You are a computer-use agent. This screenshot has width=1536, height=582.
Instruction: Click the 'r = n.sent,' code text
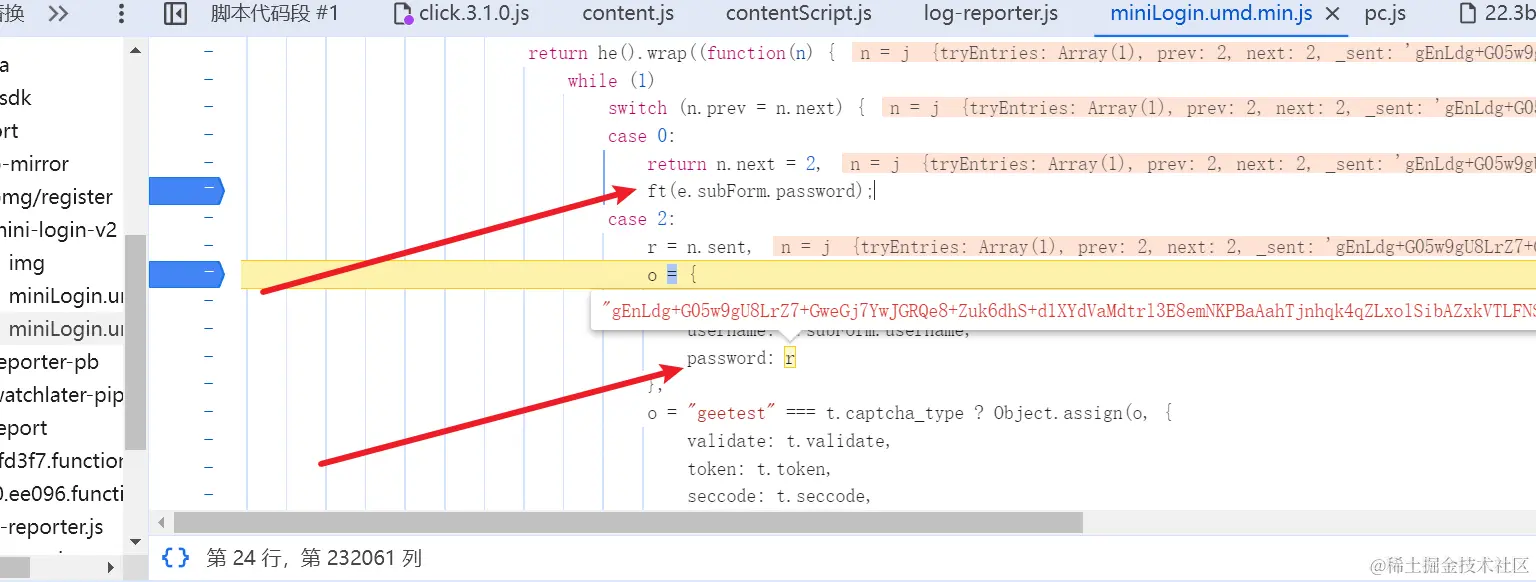(700, 247)
